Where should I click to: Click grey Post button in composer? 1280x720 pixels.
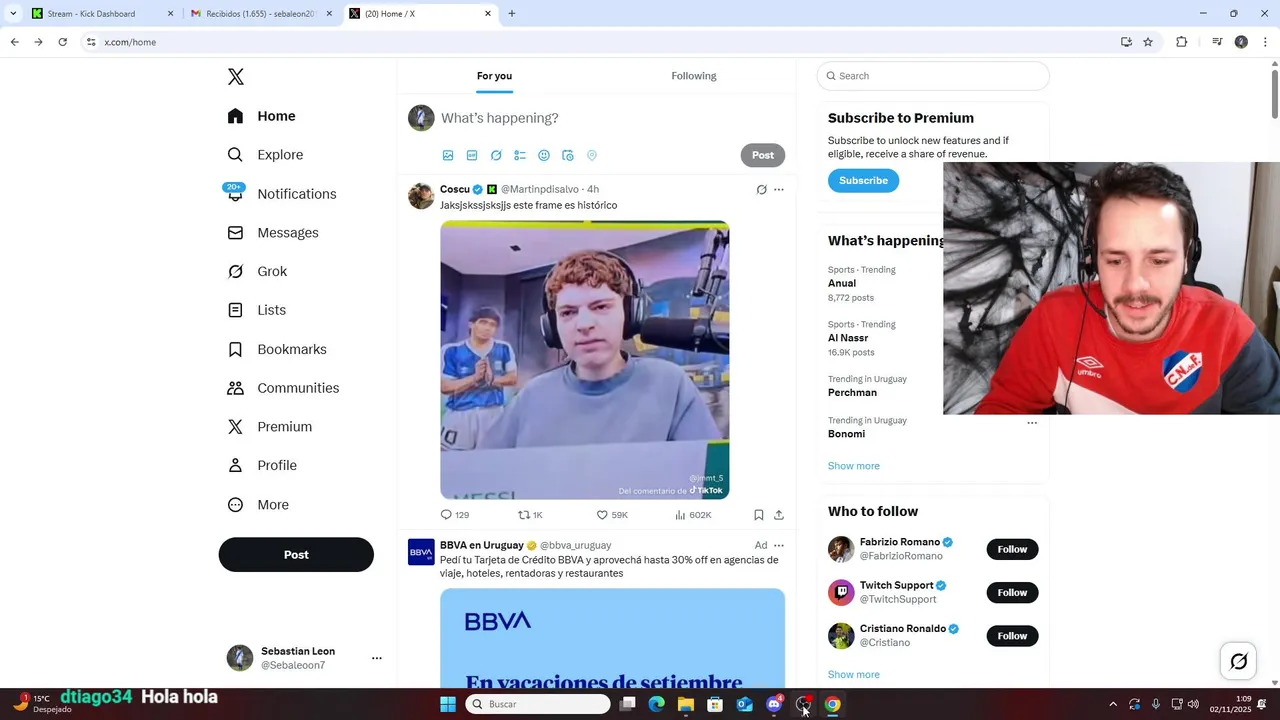pos(763,155)
